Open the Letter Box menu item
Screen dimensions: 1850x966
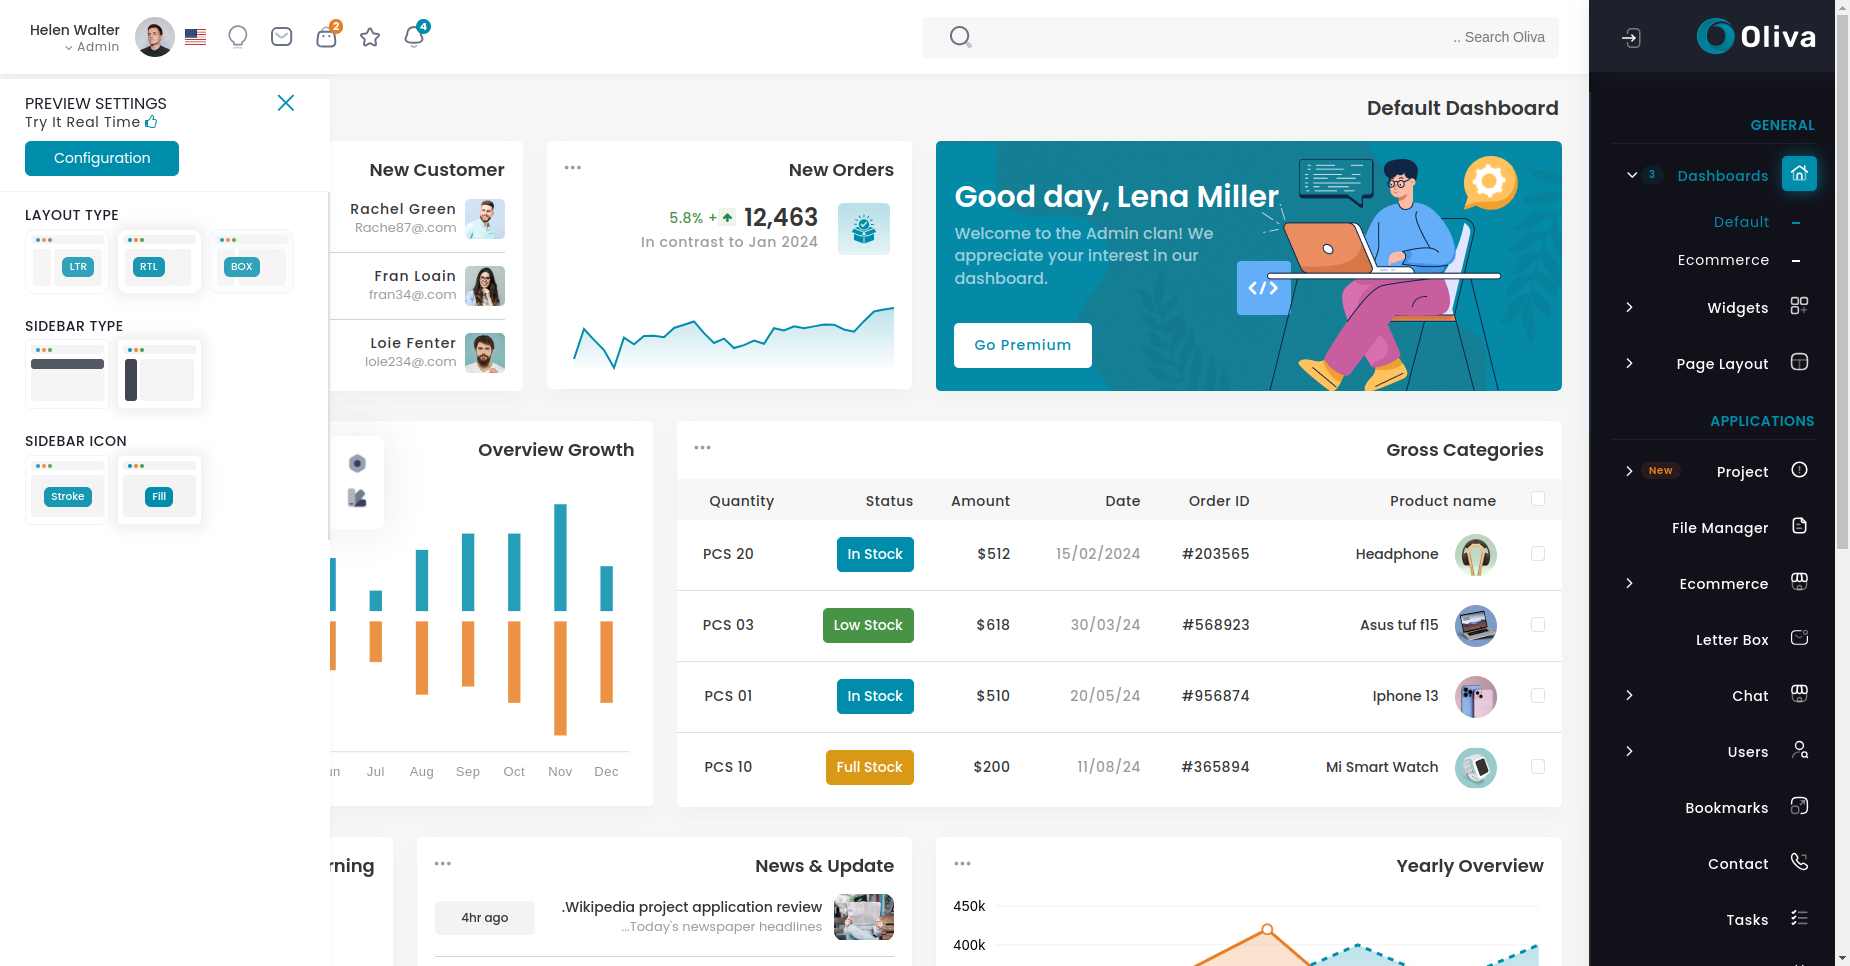tap(1732, 640)
